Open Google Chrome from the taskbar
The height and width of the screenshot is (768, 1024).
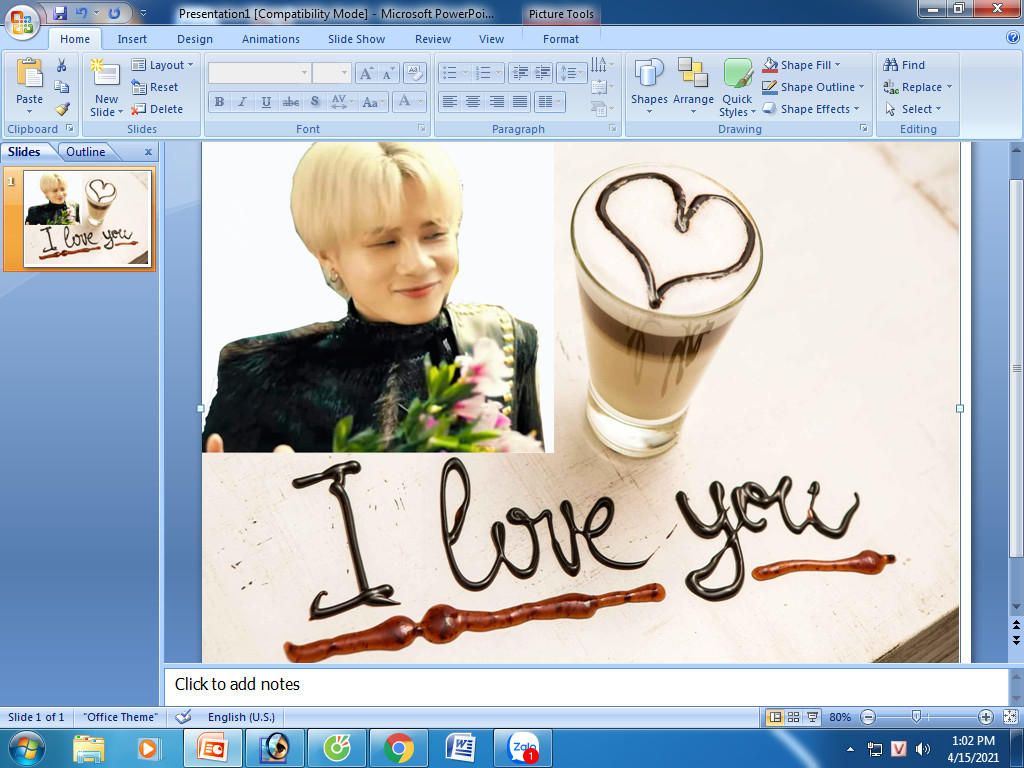pos(399,748)
